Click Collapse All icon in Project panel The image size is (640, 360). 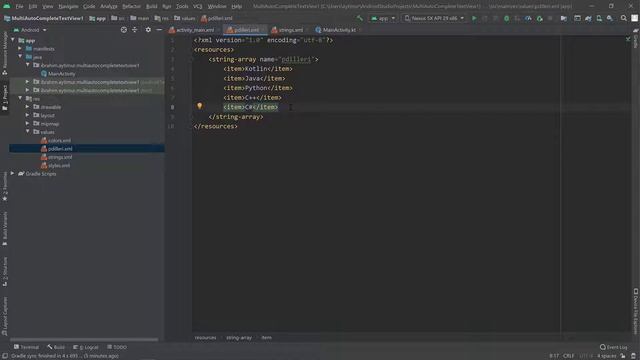[x=135, y=30]
